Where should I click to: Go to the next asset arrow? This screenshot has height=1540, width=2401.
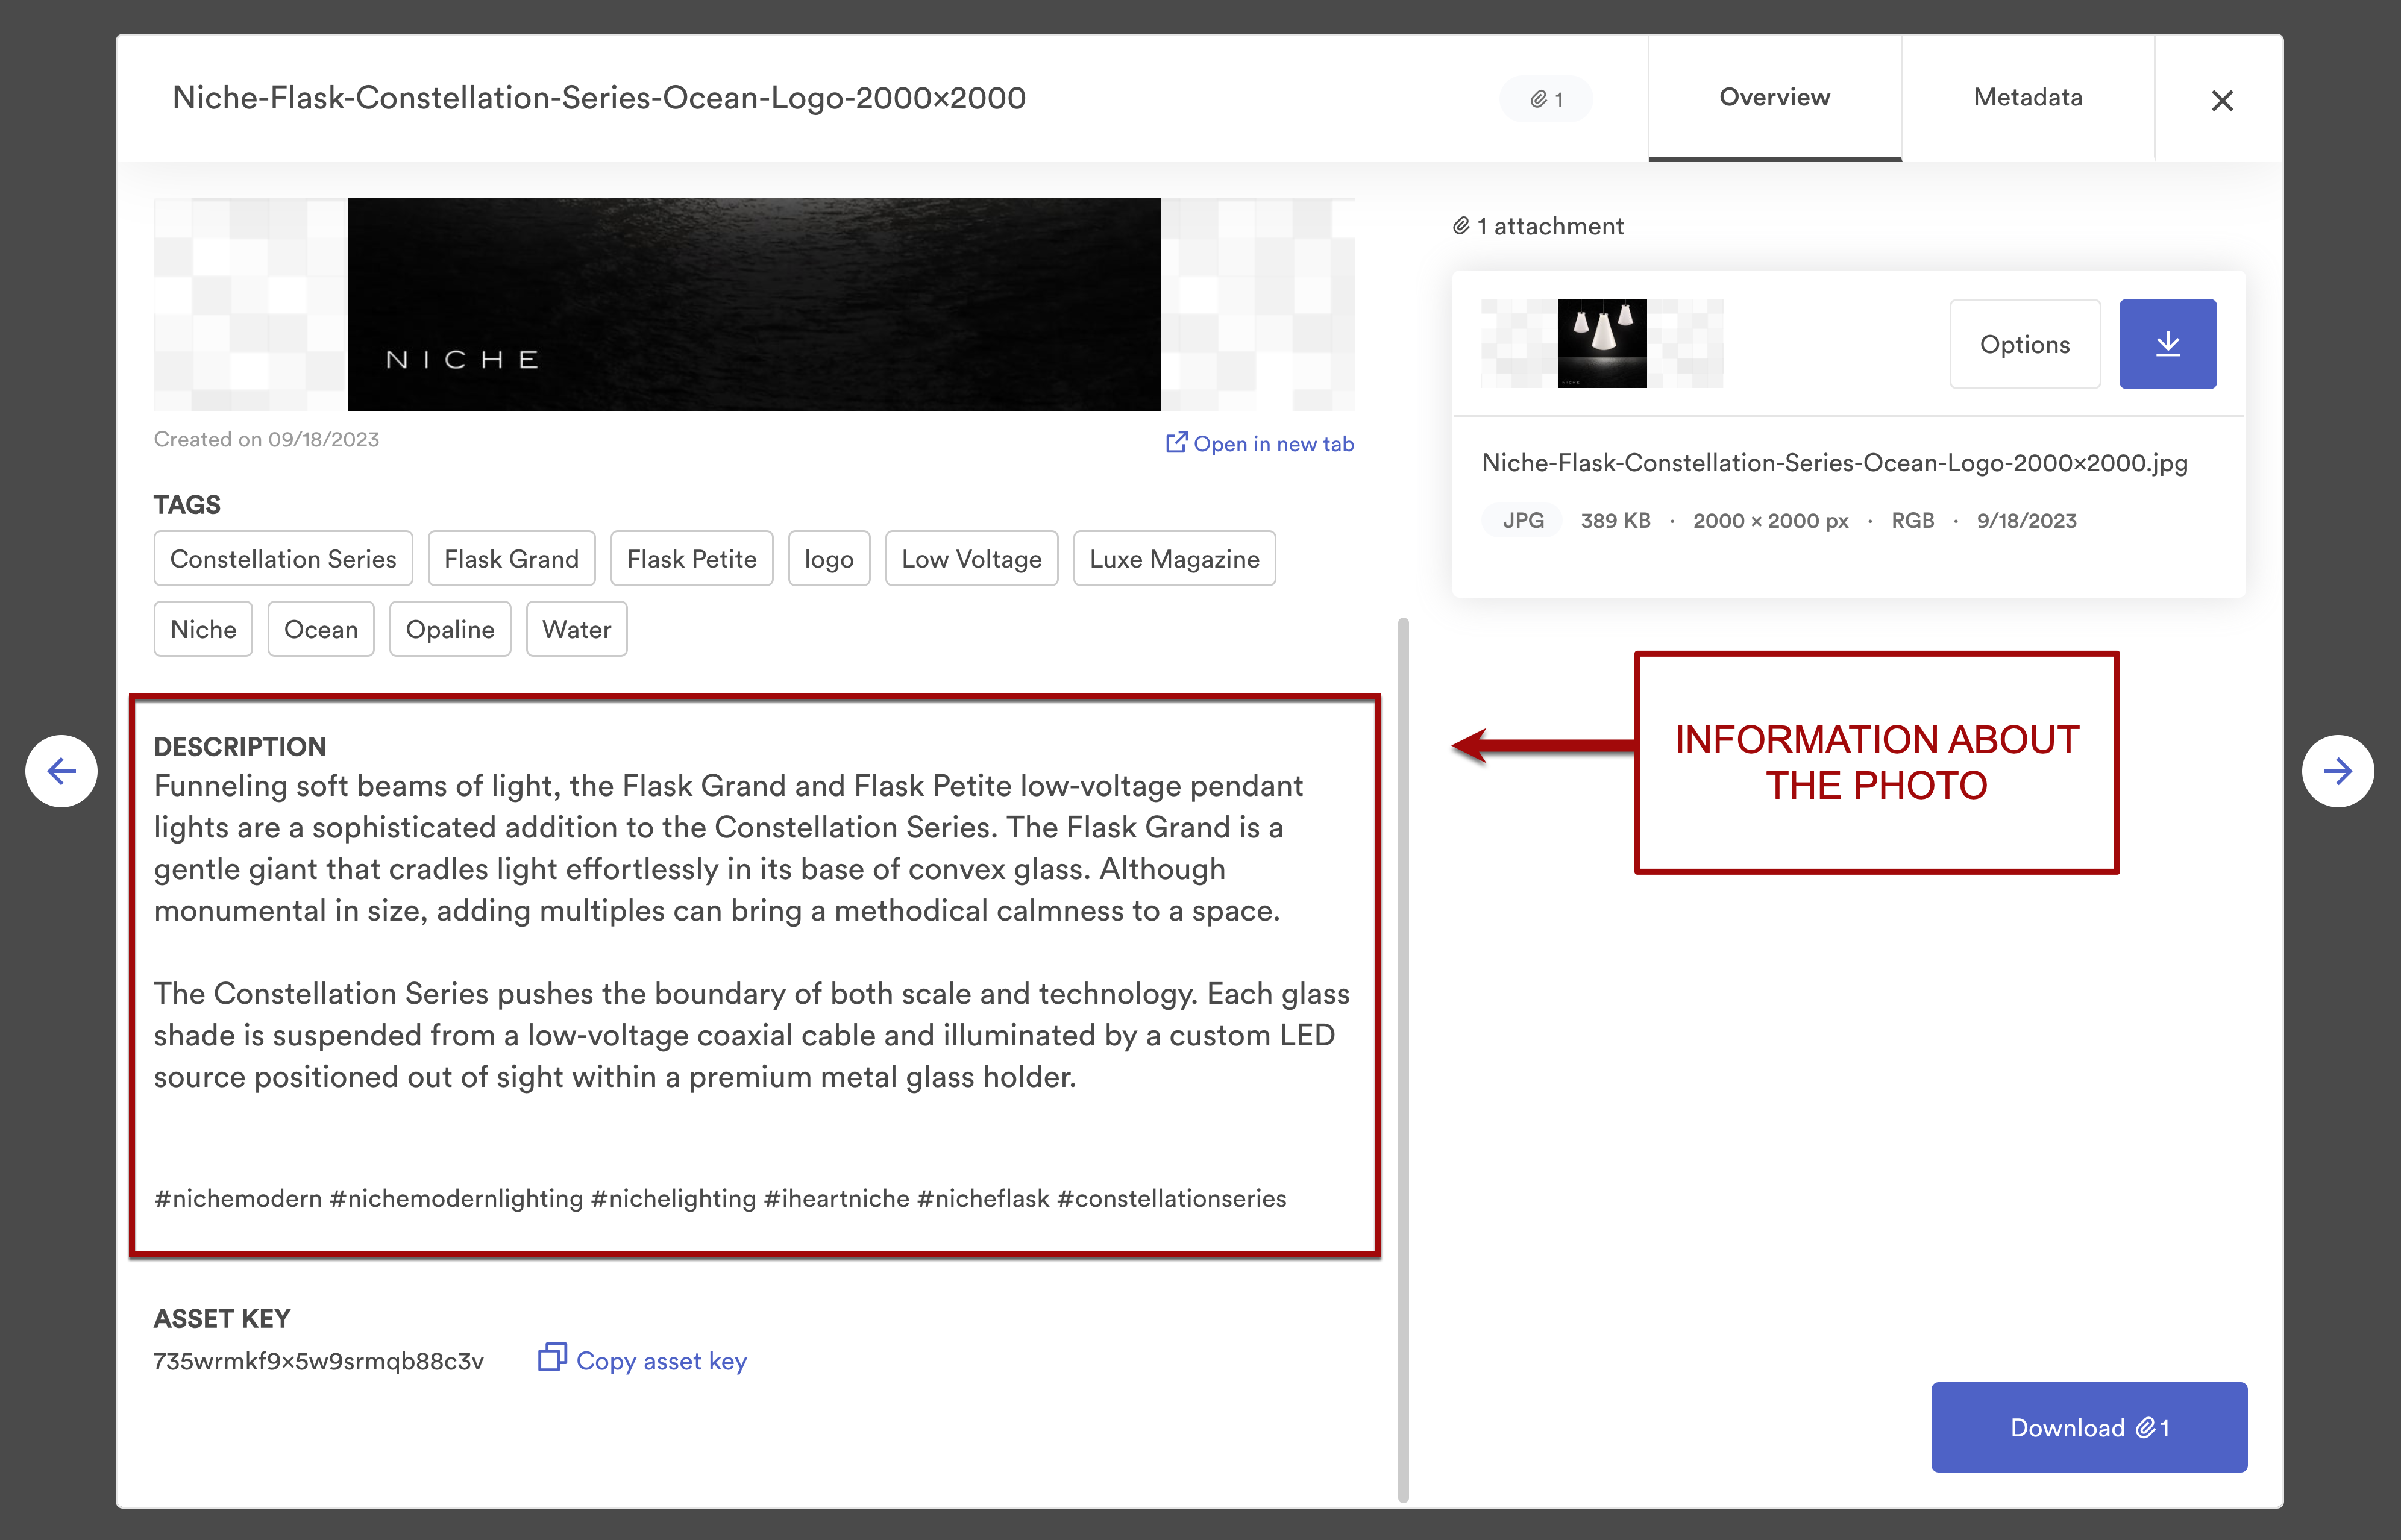[x=2338, y=771]
